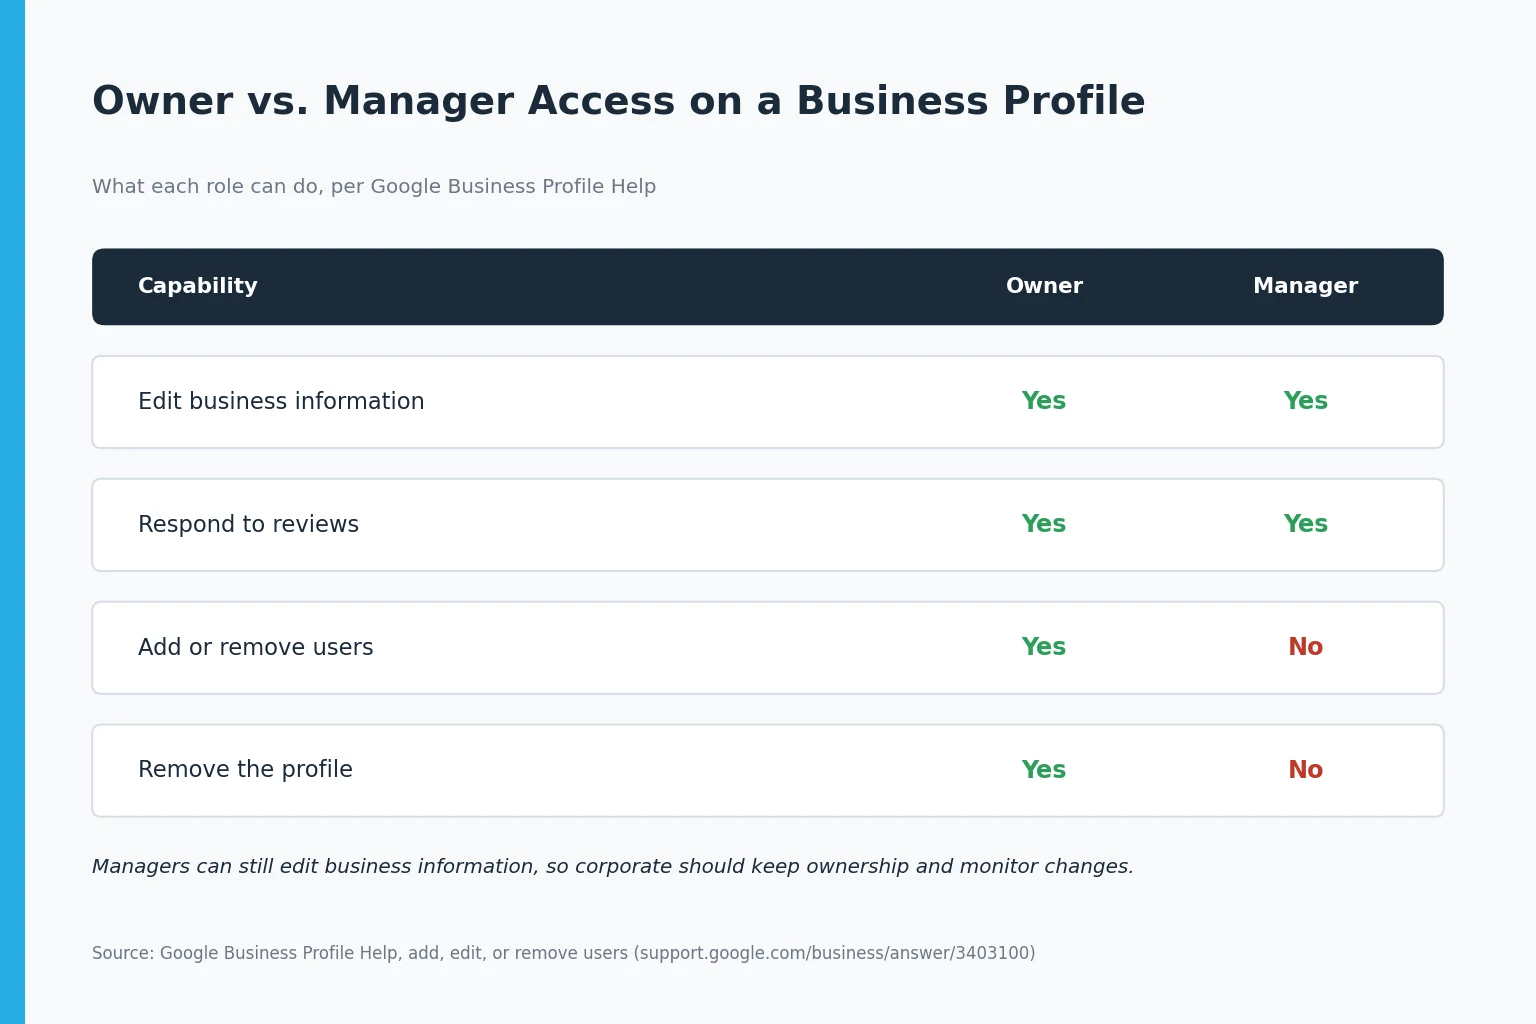Click Manager 'No' in Remove the profile row
The image size is (1536, 1024).
tap(1305, 770)
